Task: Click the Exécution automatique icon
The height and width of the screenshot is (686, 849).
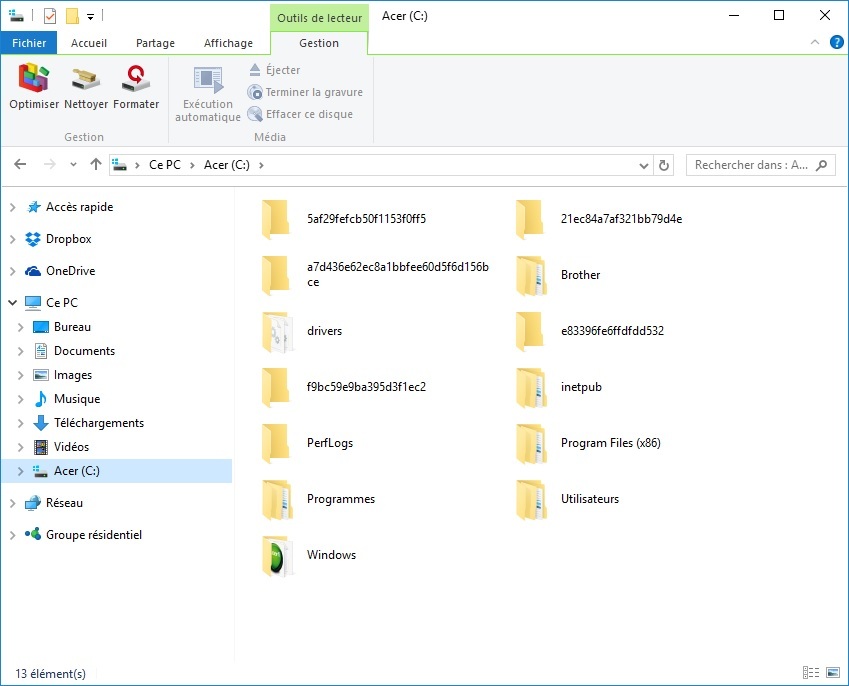Action: (208, 80)
